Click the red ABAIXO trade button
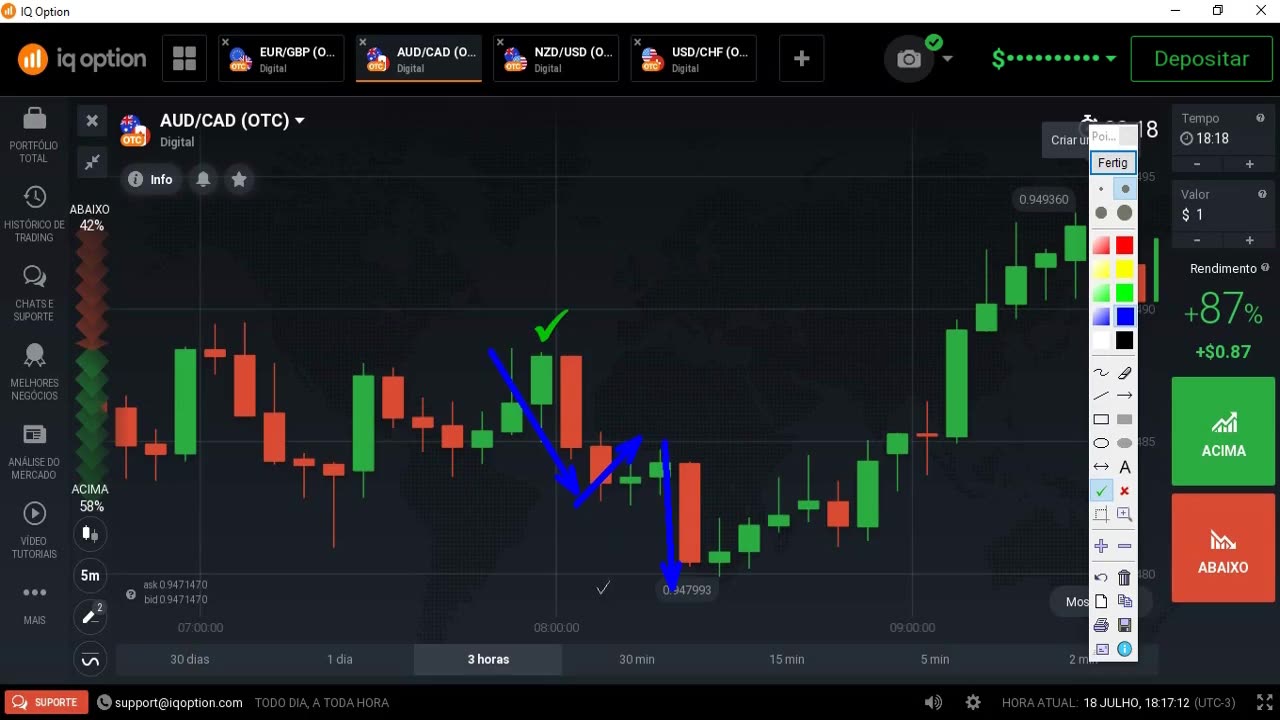 1223,548
